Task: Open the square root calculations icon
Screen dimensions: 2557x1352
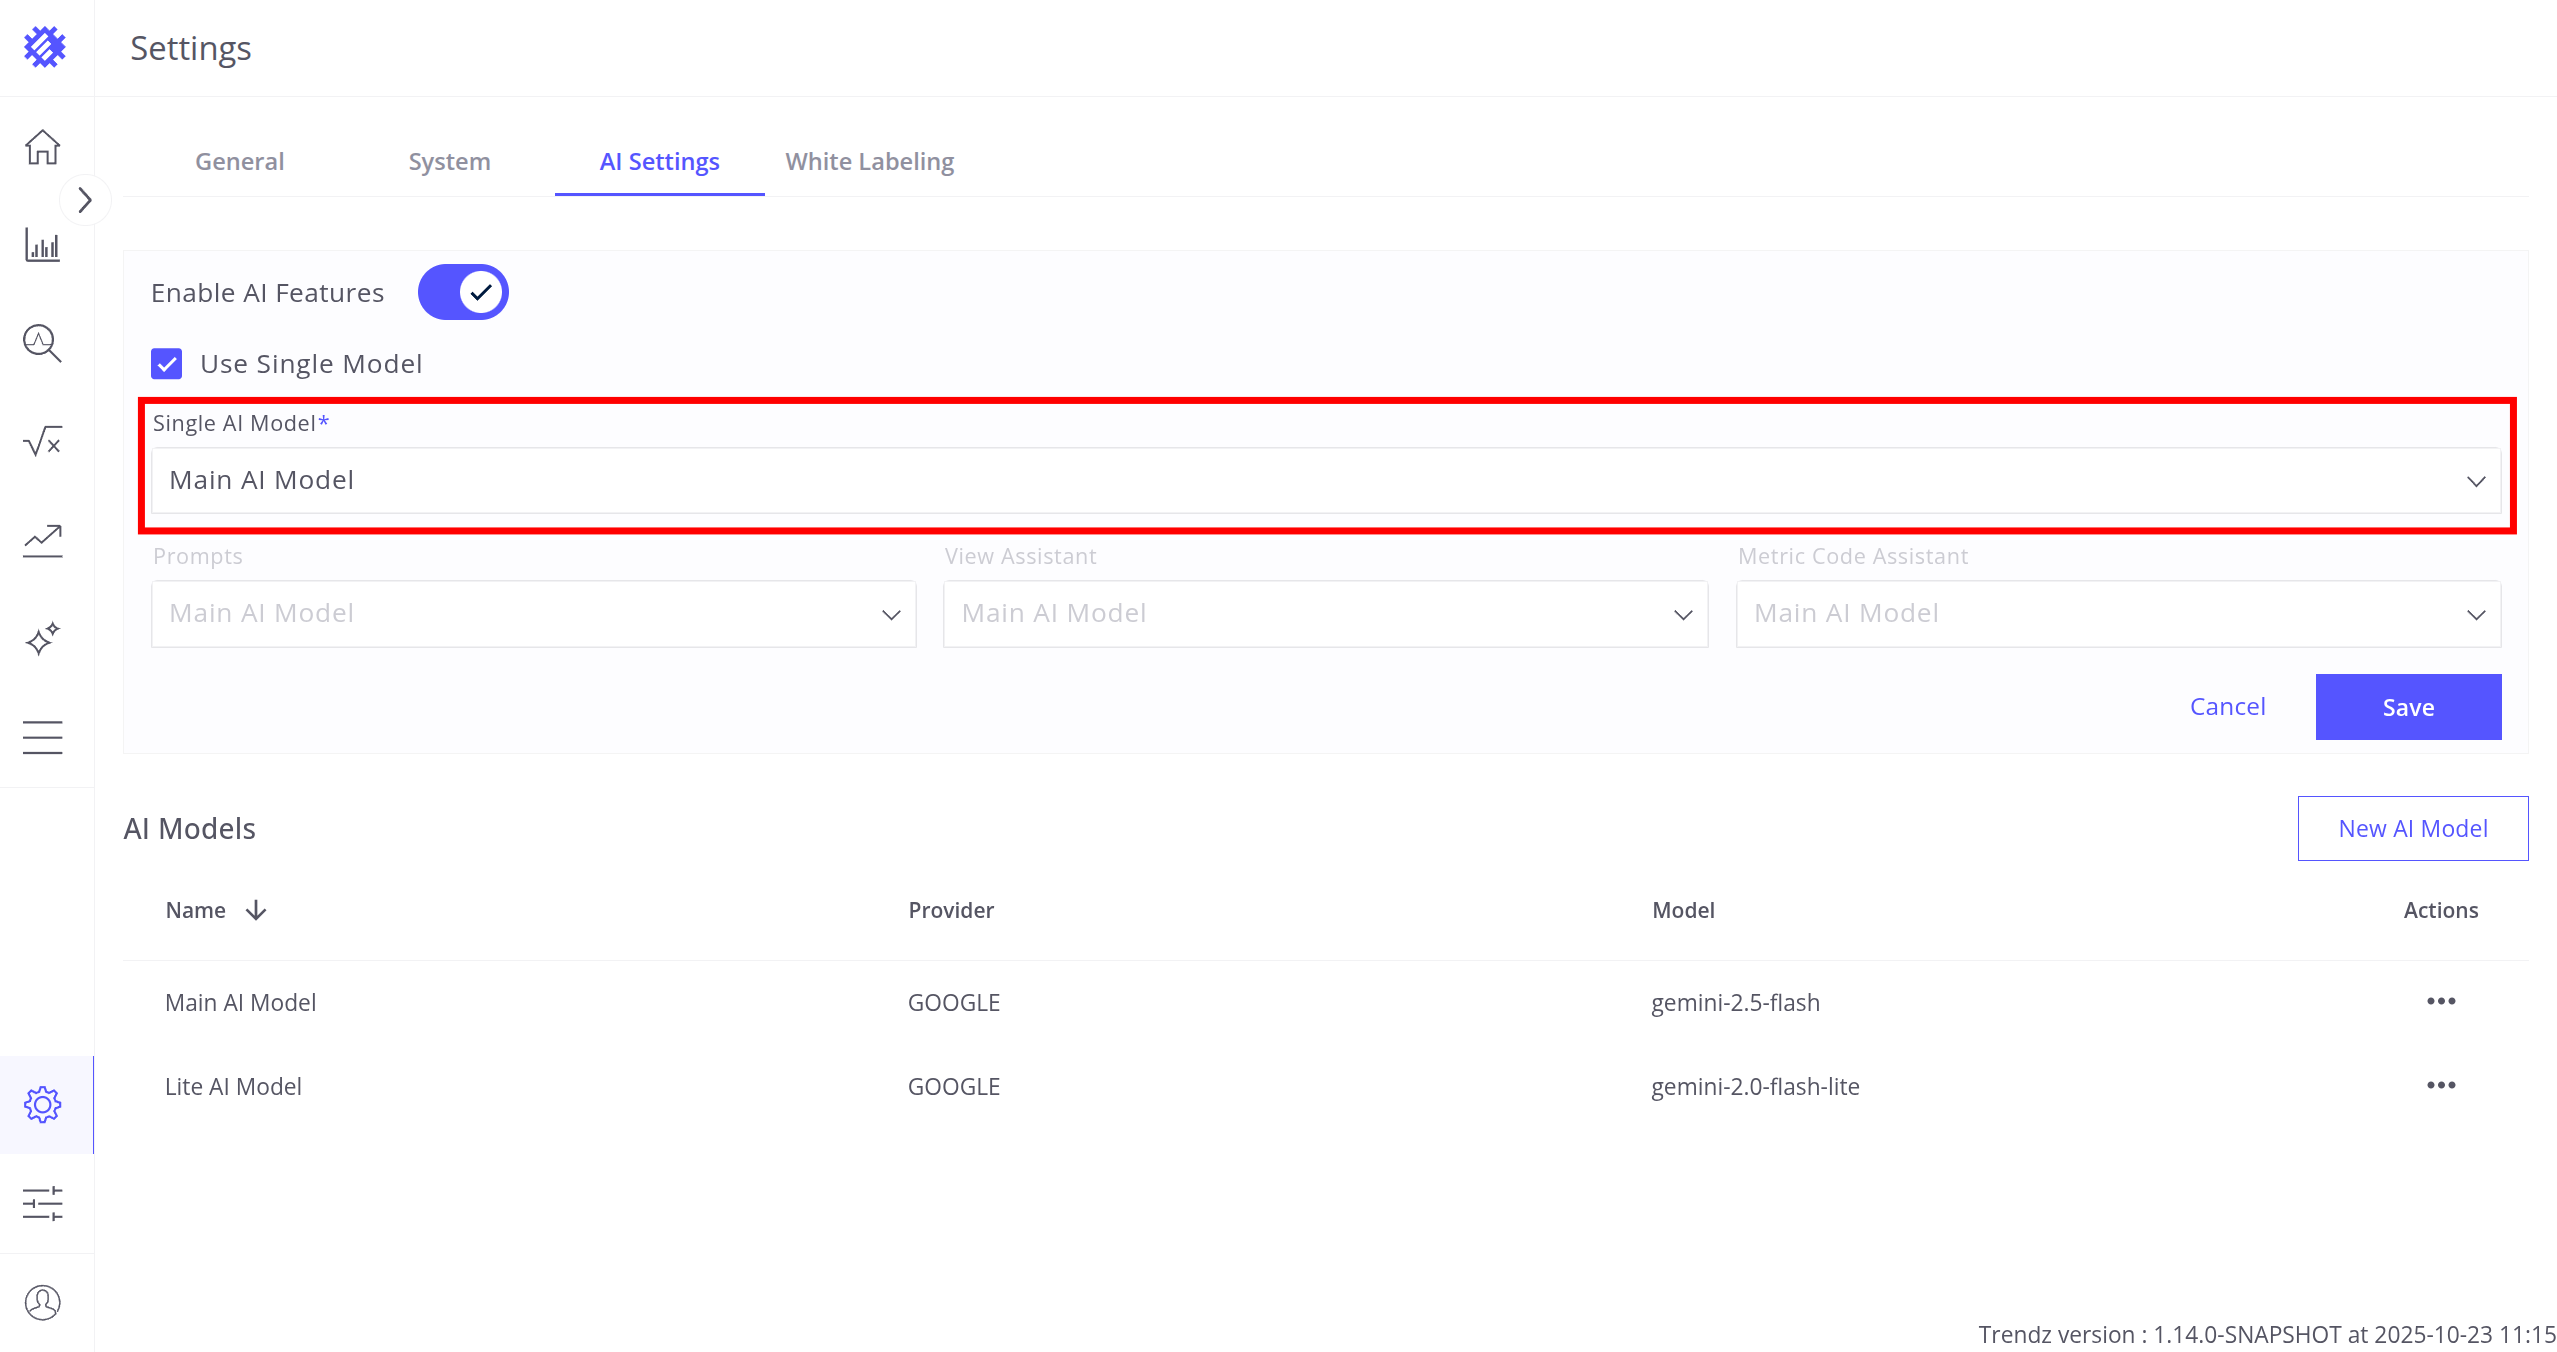Action: tap(42, 441)
